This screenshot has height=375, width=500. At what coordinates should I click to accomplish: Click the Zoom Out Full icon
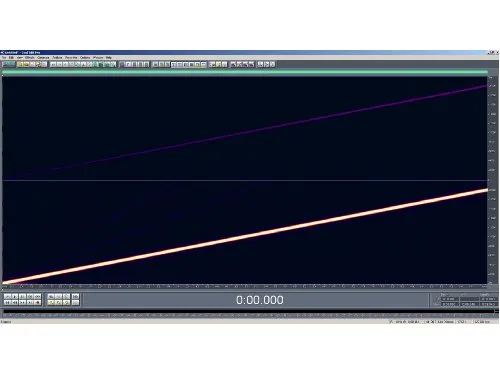tap(66, 296)
